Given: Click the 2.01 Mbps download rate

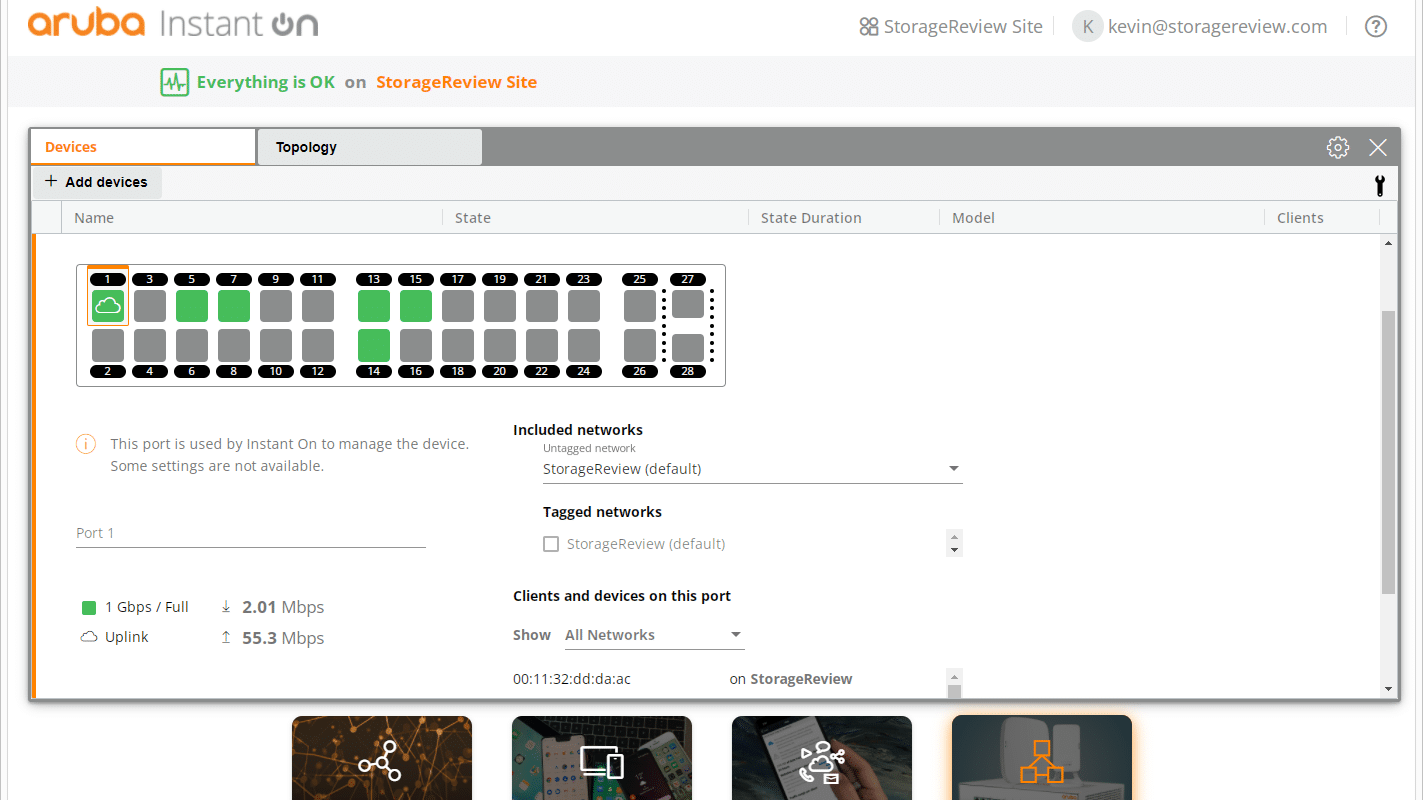Looking at the screenshot, I should tap(283, 607).
